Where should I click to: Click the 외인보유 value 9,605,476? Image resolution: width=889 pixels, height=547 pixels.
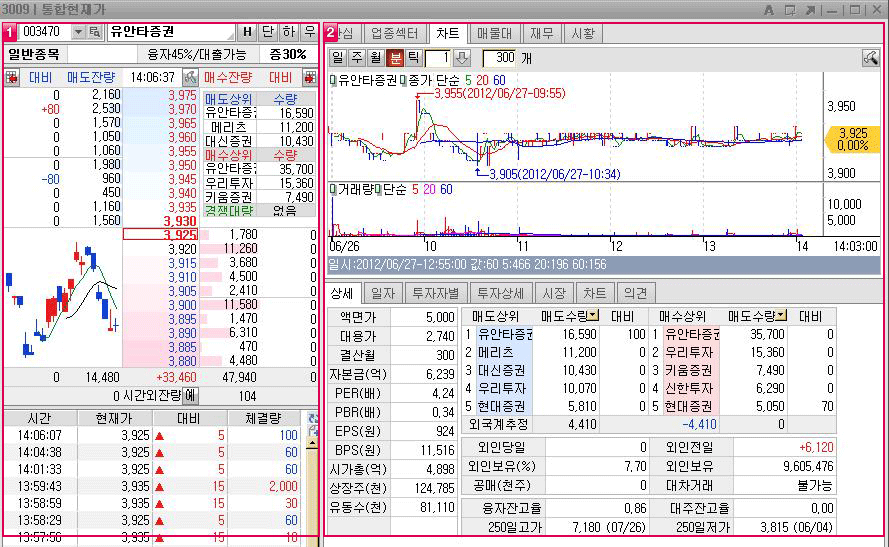(784, 467)
